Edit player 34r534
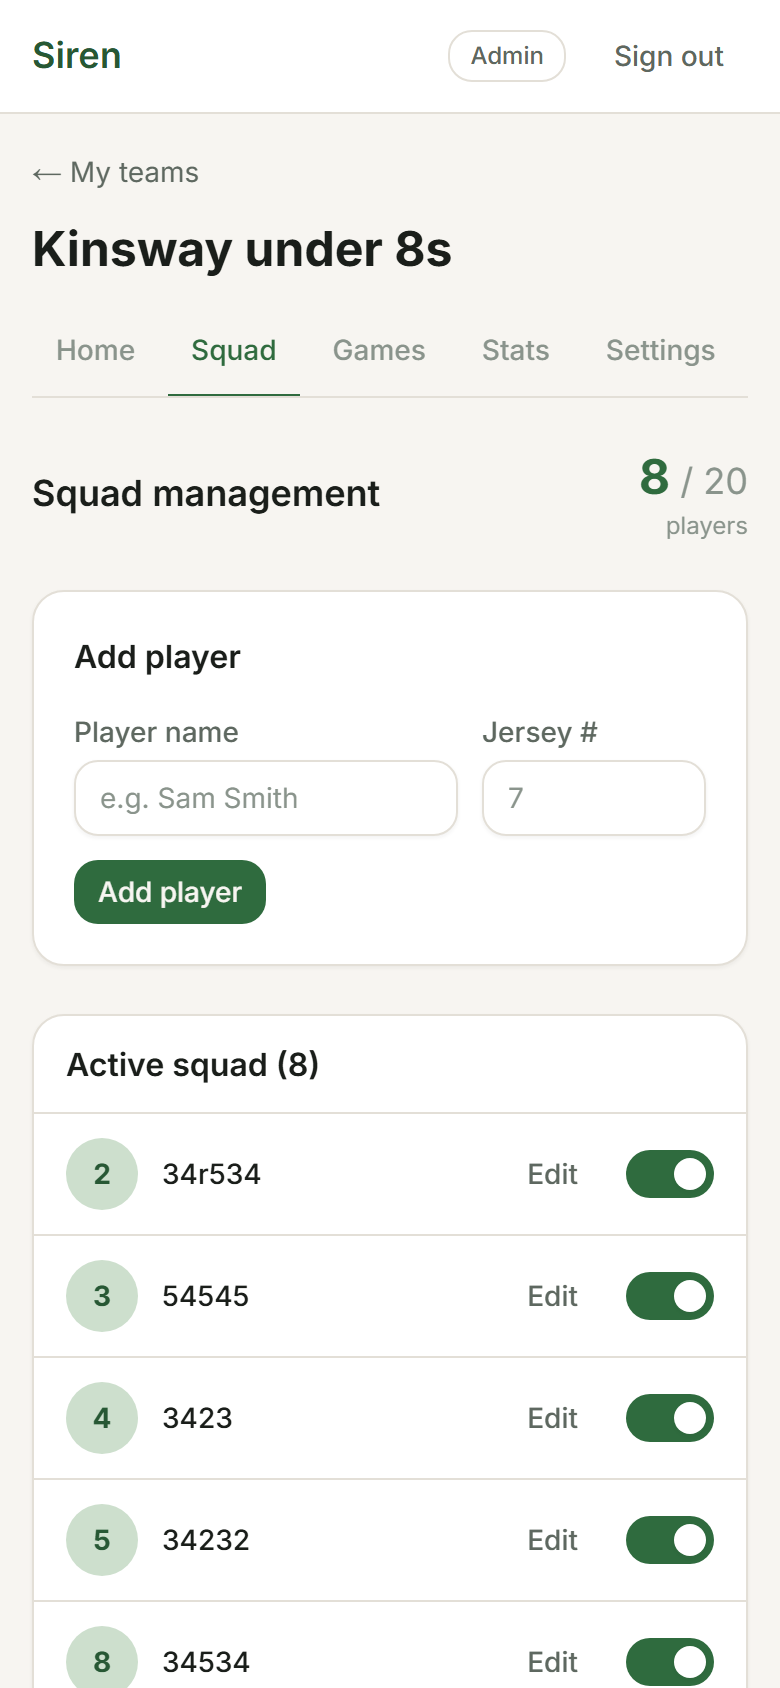This screenshot has height=1688, width=780. tap(552, 1174)
